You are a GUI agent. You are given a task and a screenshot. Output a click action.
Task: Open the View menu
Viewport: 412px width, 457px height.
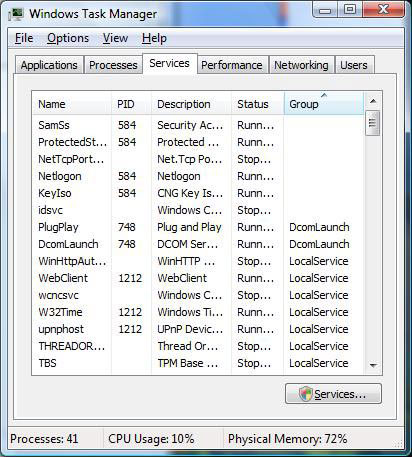115,38
